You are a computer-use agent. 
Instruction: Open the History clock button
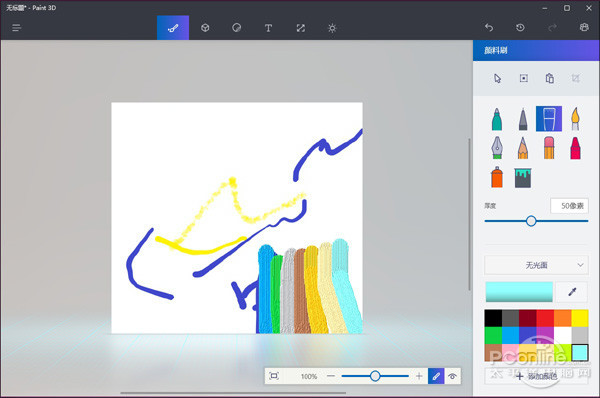520,28
